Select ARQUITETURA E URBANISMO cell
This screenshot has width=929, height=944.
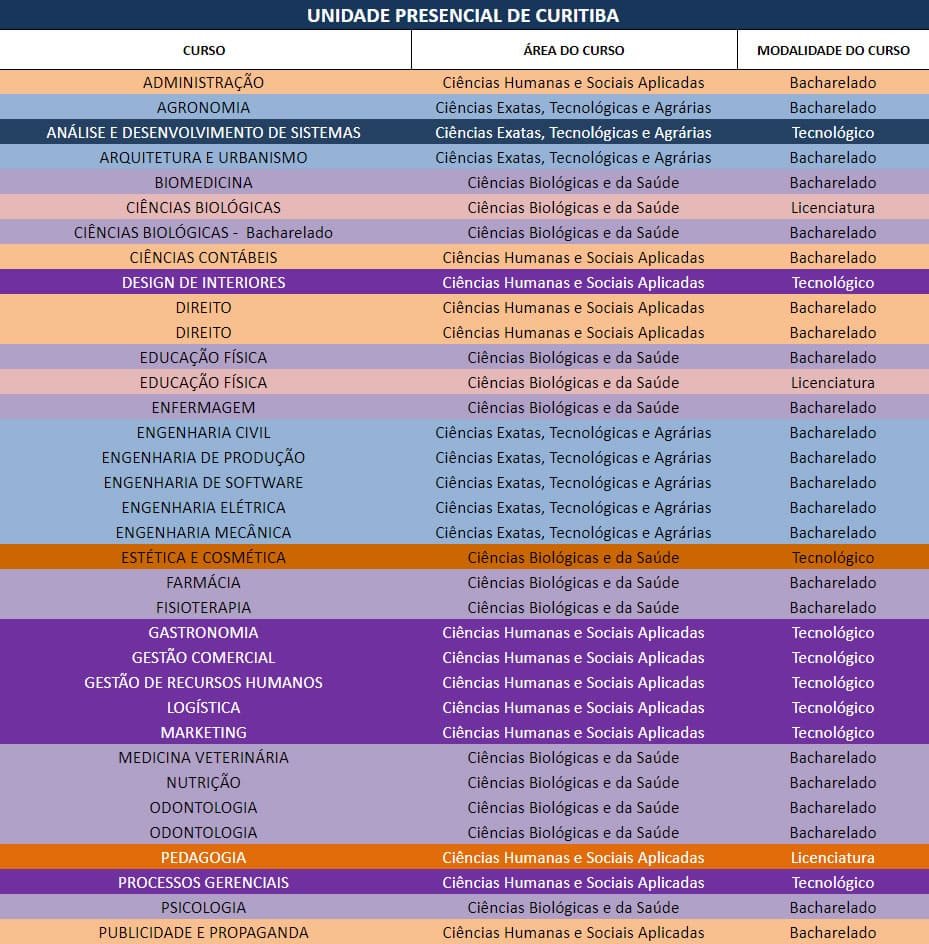point(204,158)
